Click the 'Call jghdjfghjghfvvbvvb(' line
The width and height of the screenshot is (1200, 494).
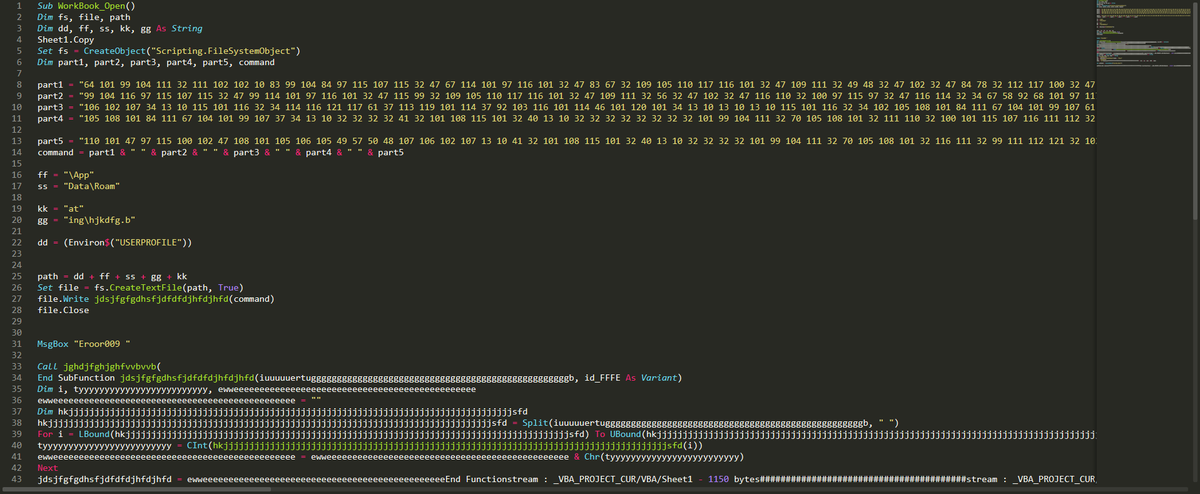pyautogui.click(x=99, y=366)
